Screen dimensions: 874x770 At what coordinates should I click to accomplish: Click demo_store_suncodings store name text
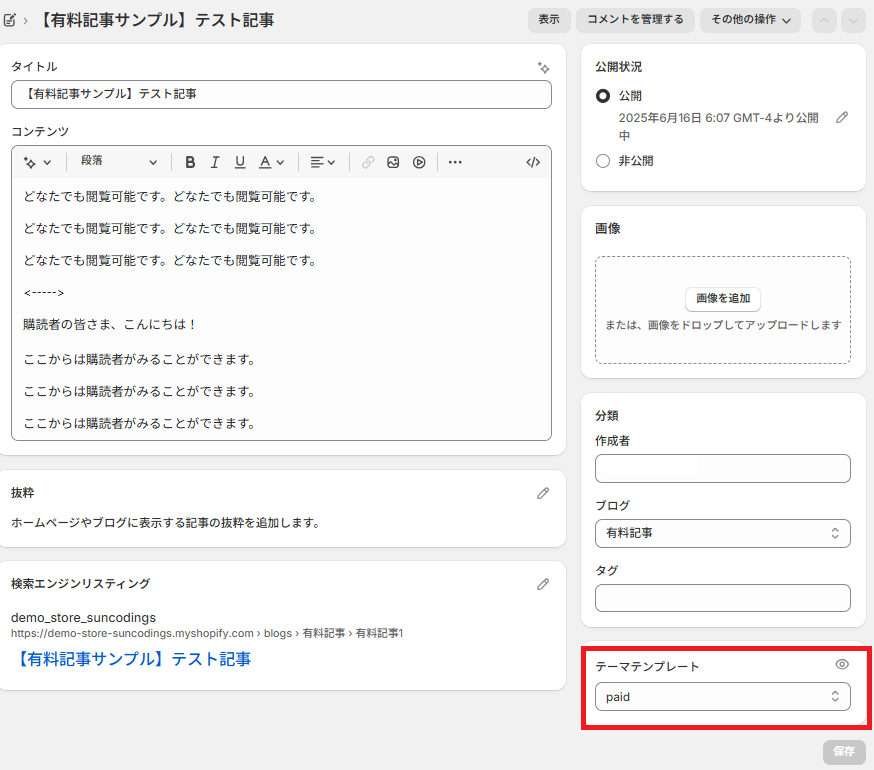click(84, 618)
